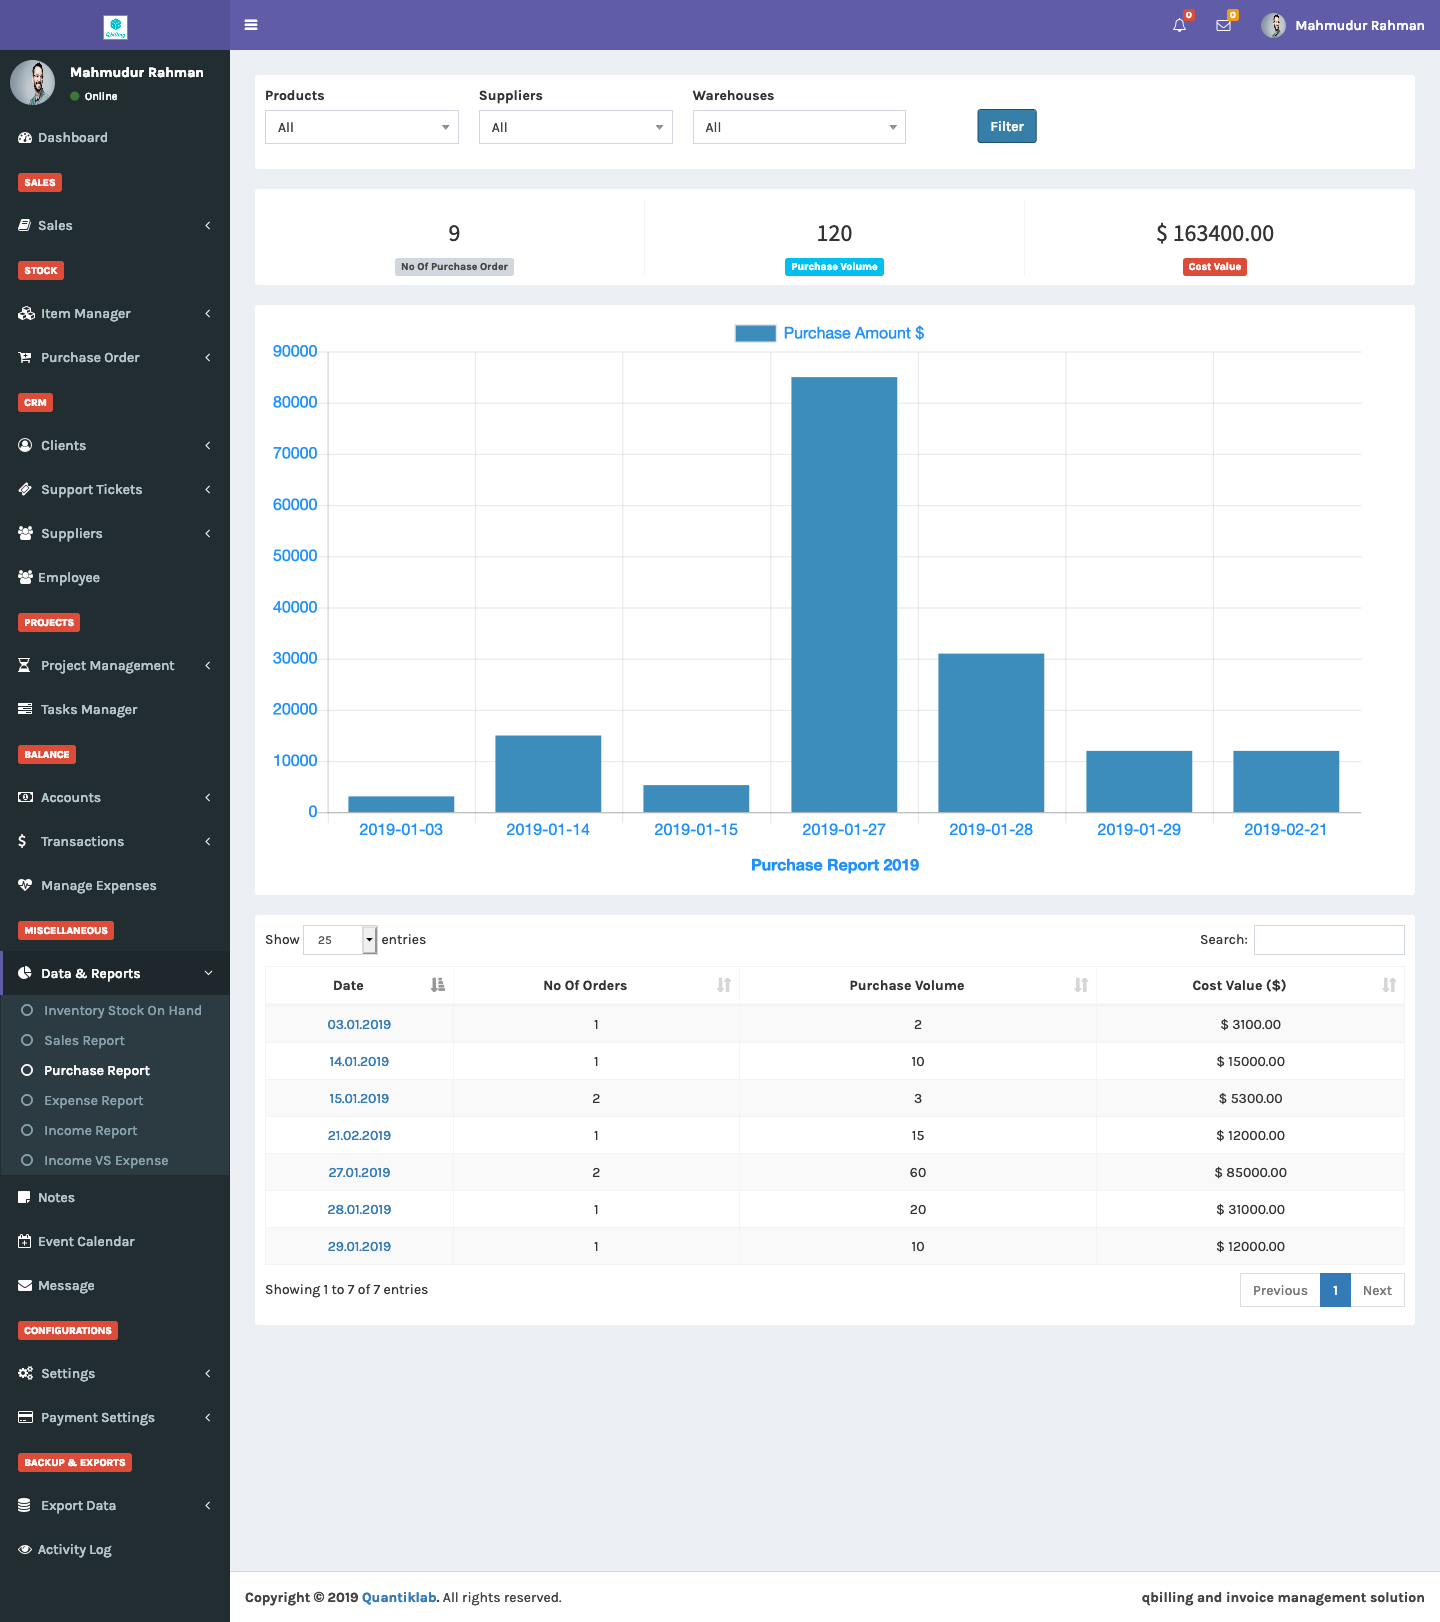Screen dimensions: 1440x1622
Task: Select the Sales Report circle option
Action: (x=27, y=1040)
